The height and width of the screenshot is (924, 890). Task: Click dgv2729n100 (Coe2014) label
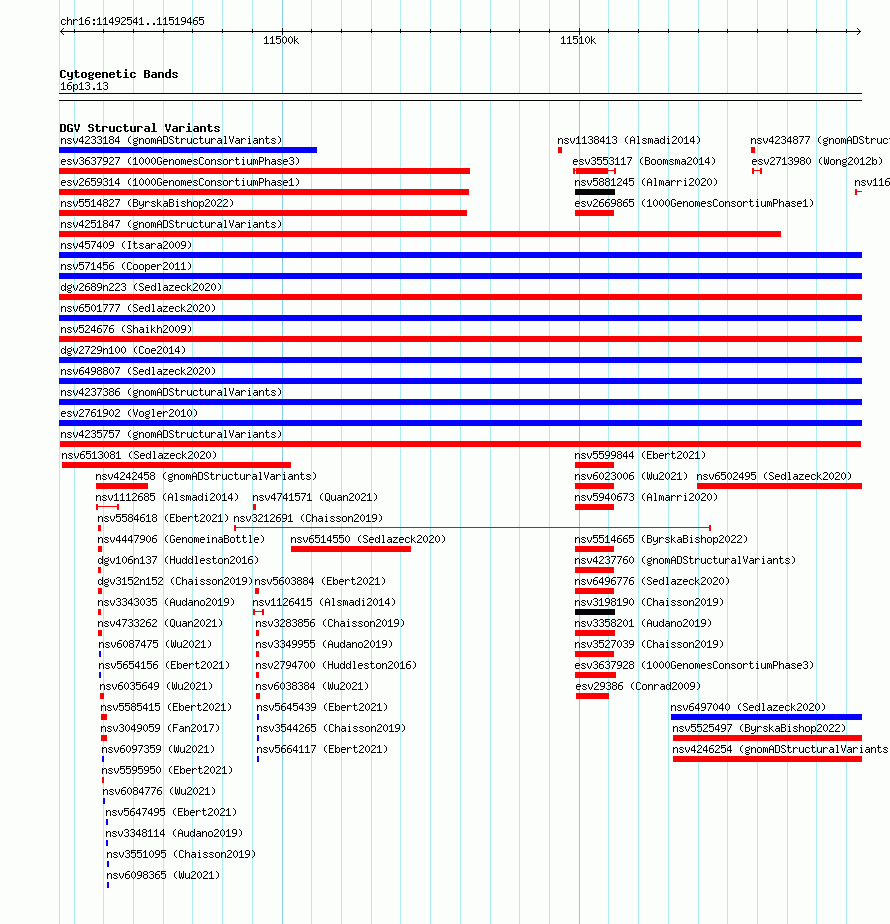tap(123, 351)
